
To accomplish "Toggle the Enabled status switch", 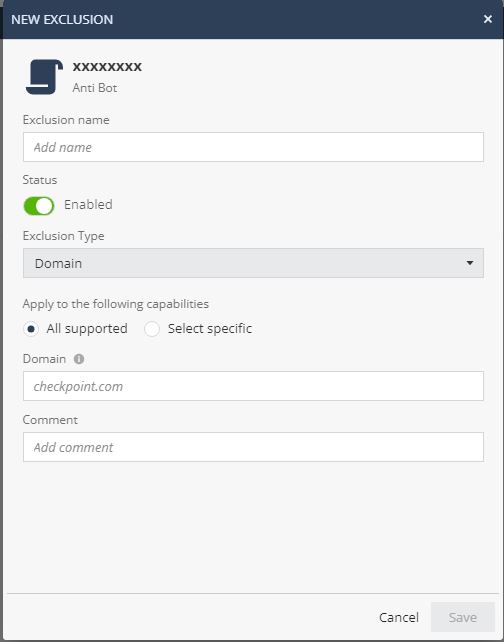I will pyautogui.click(x=39, y=206).
